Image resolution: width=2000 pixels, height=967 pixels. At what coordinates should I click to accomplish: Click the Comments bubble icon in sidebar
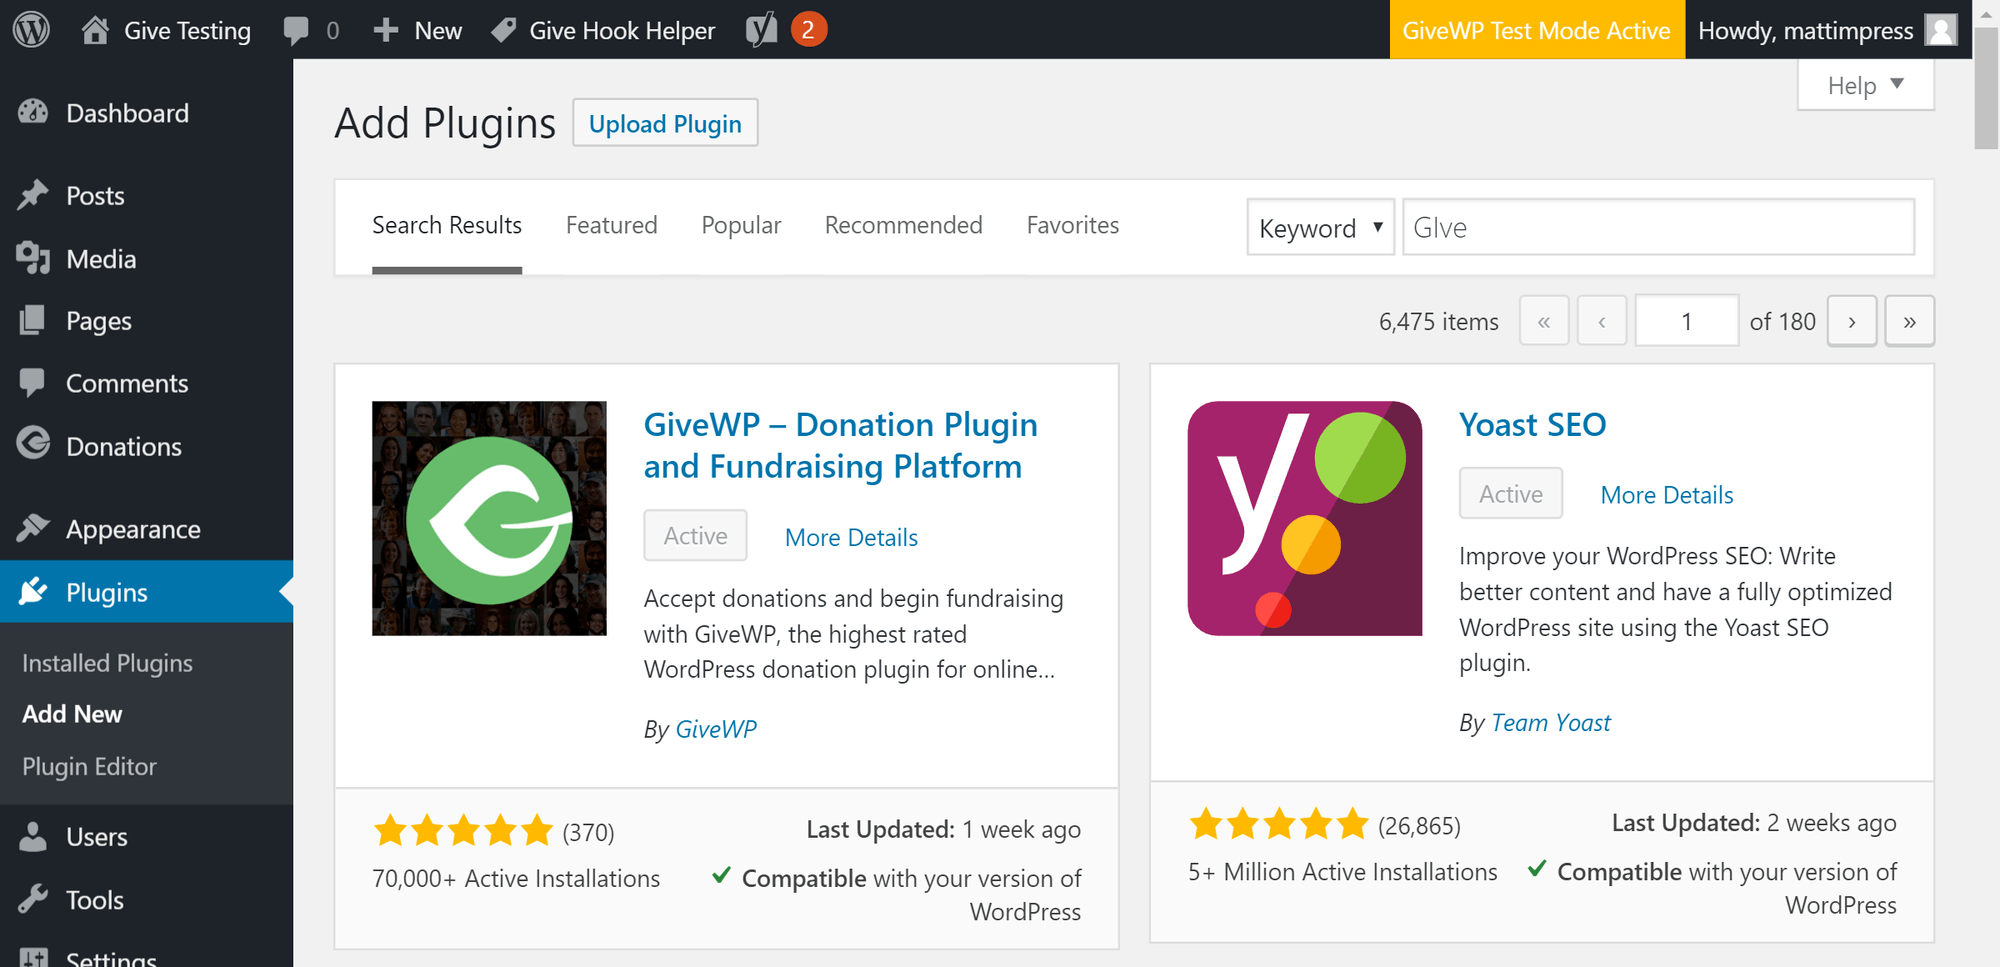click(x=33, y=383)
